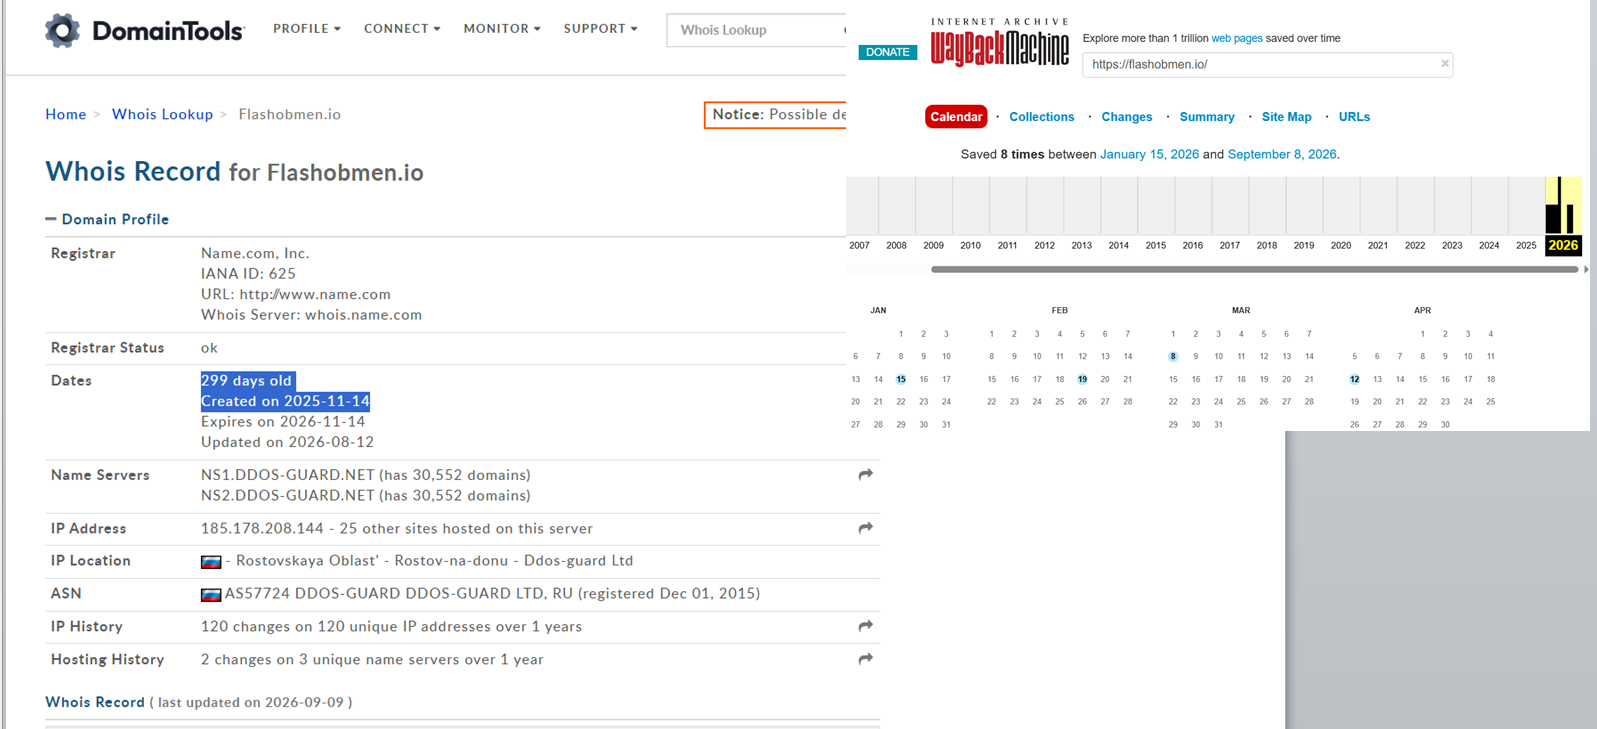The height and width of the screenshot is (729, 1597).
Task: Click the DomainTools gear logo icon
Action: click(x=62, y=30)
